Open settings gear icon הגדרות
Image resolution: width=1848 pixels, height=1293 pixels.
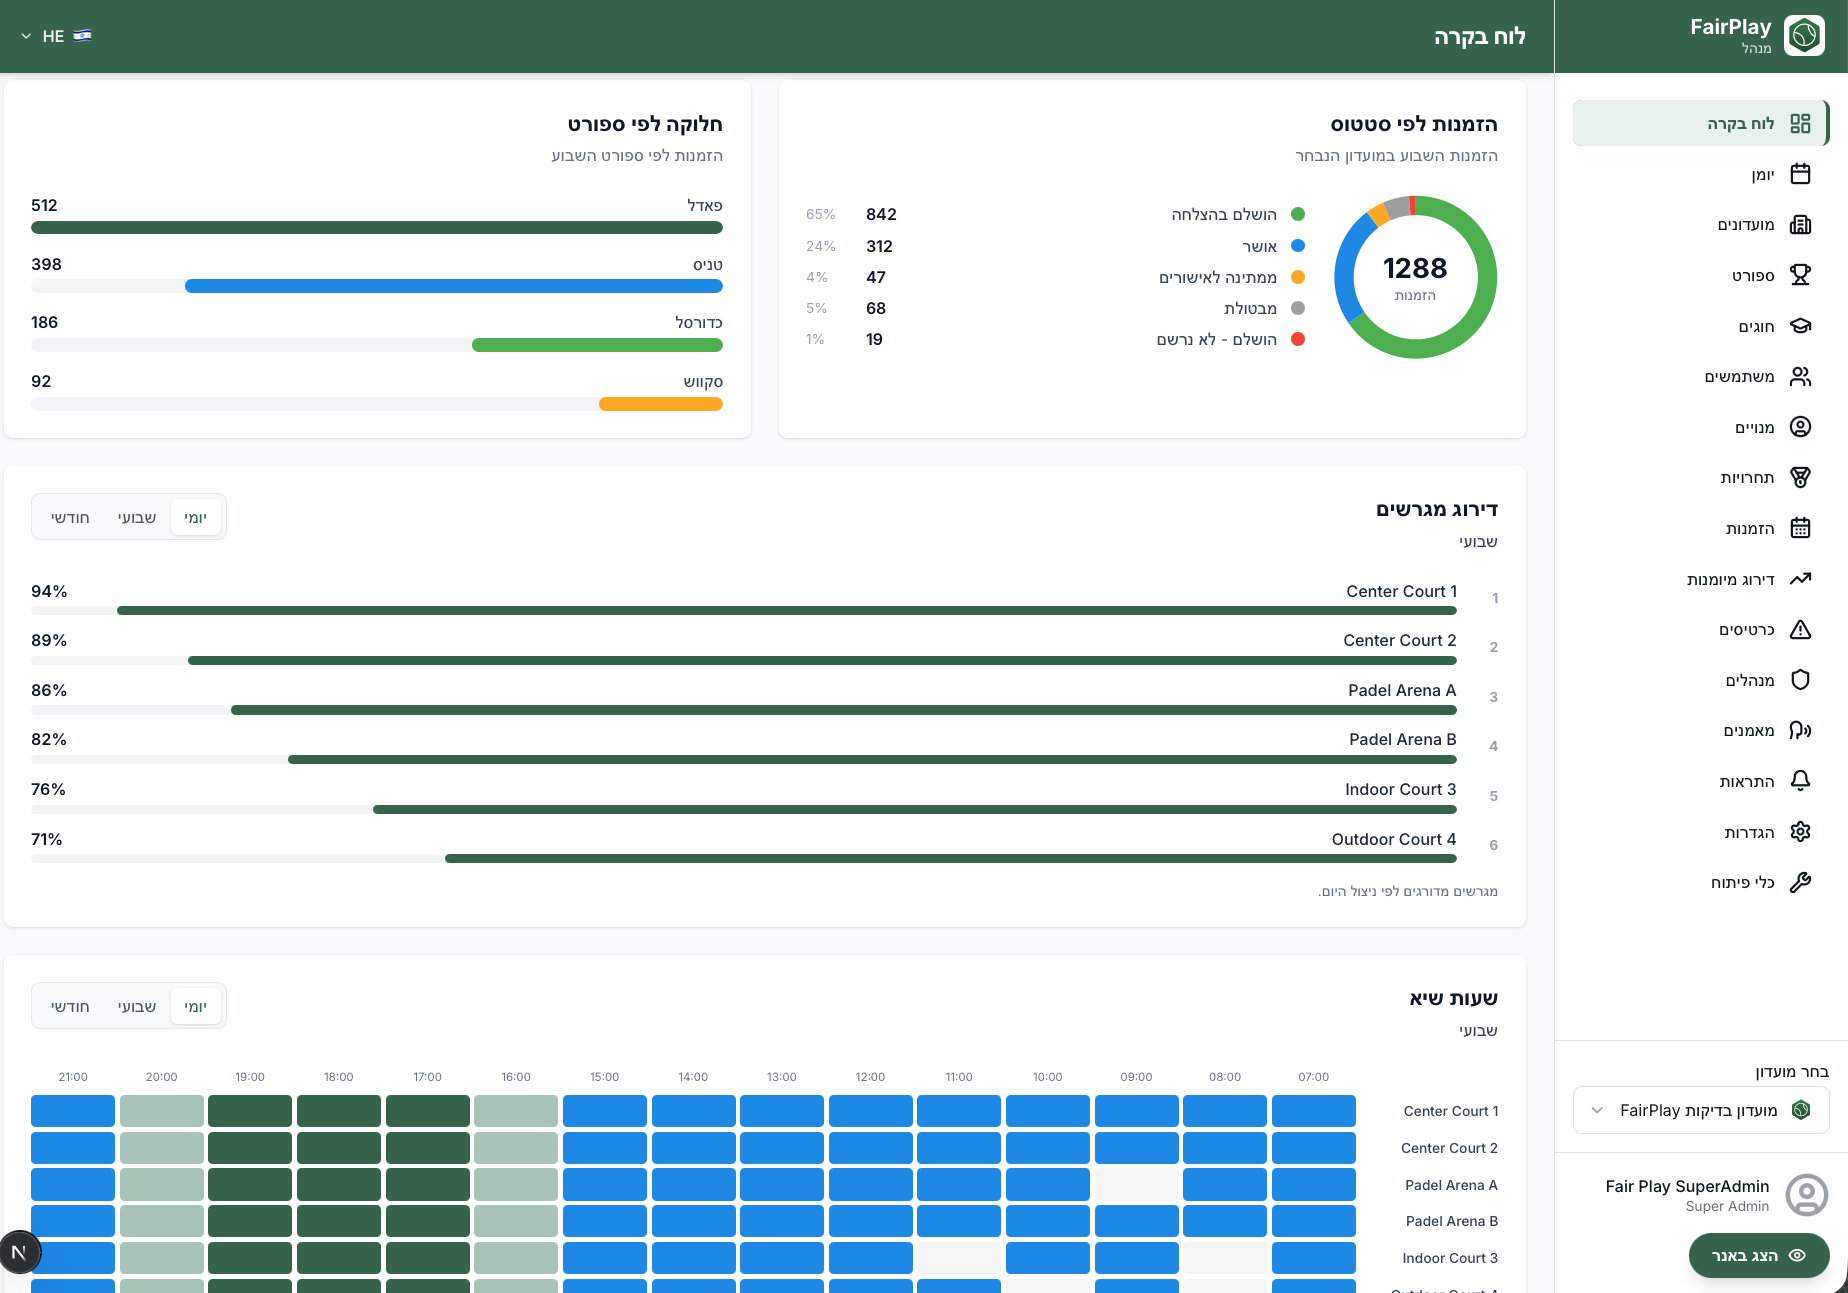pos(1800,832)
